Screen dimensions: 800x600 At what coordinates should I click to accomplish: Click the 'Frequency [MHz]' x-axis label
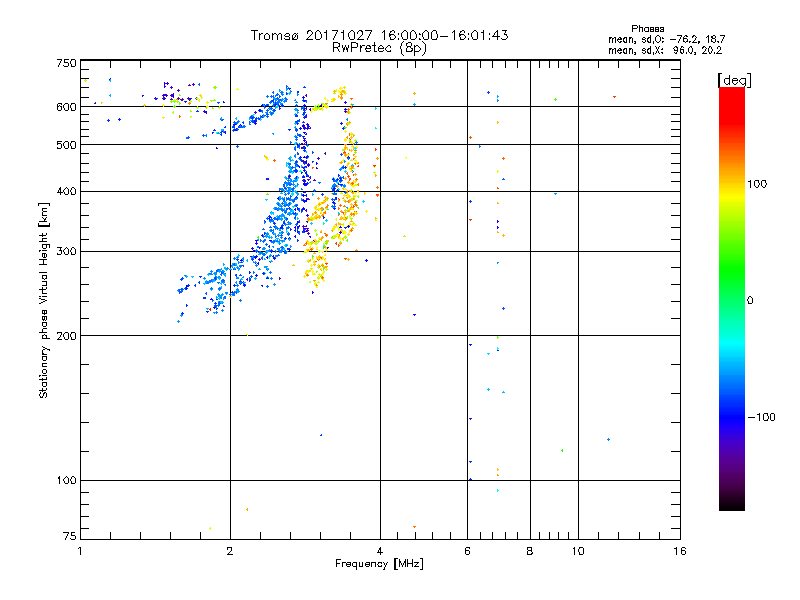(379, 564)
